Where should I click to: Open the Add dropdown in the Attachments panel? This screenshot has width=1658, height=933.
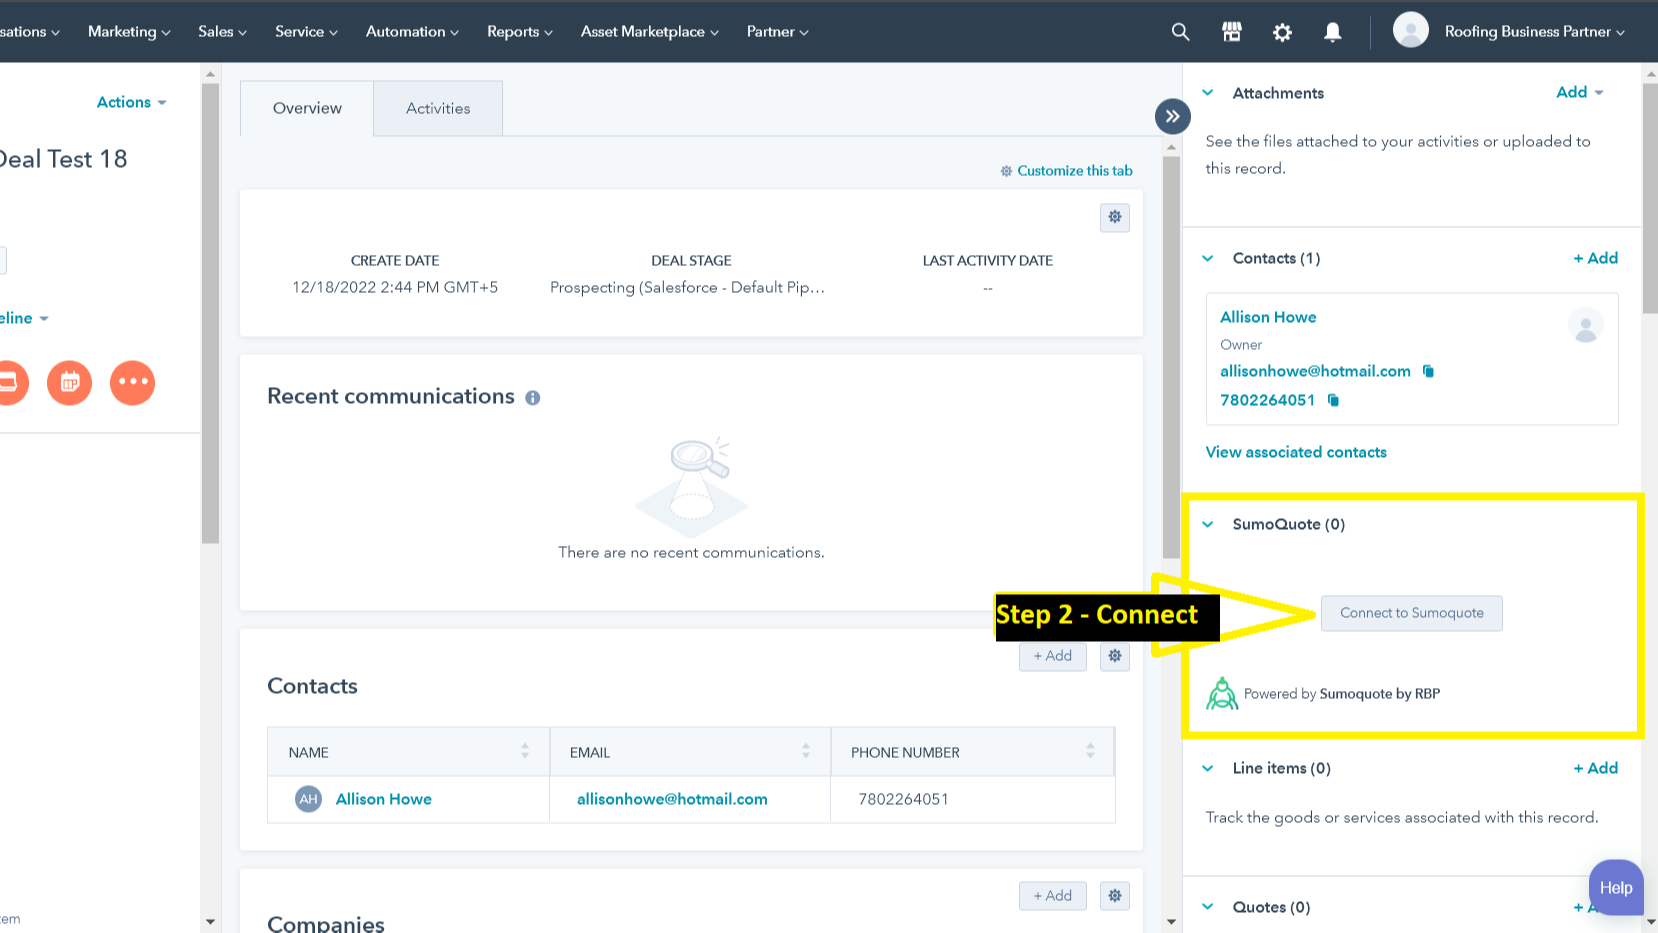pyautogui.click(x=1578, y=92)
